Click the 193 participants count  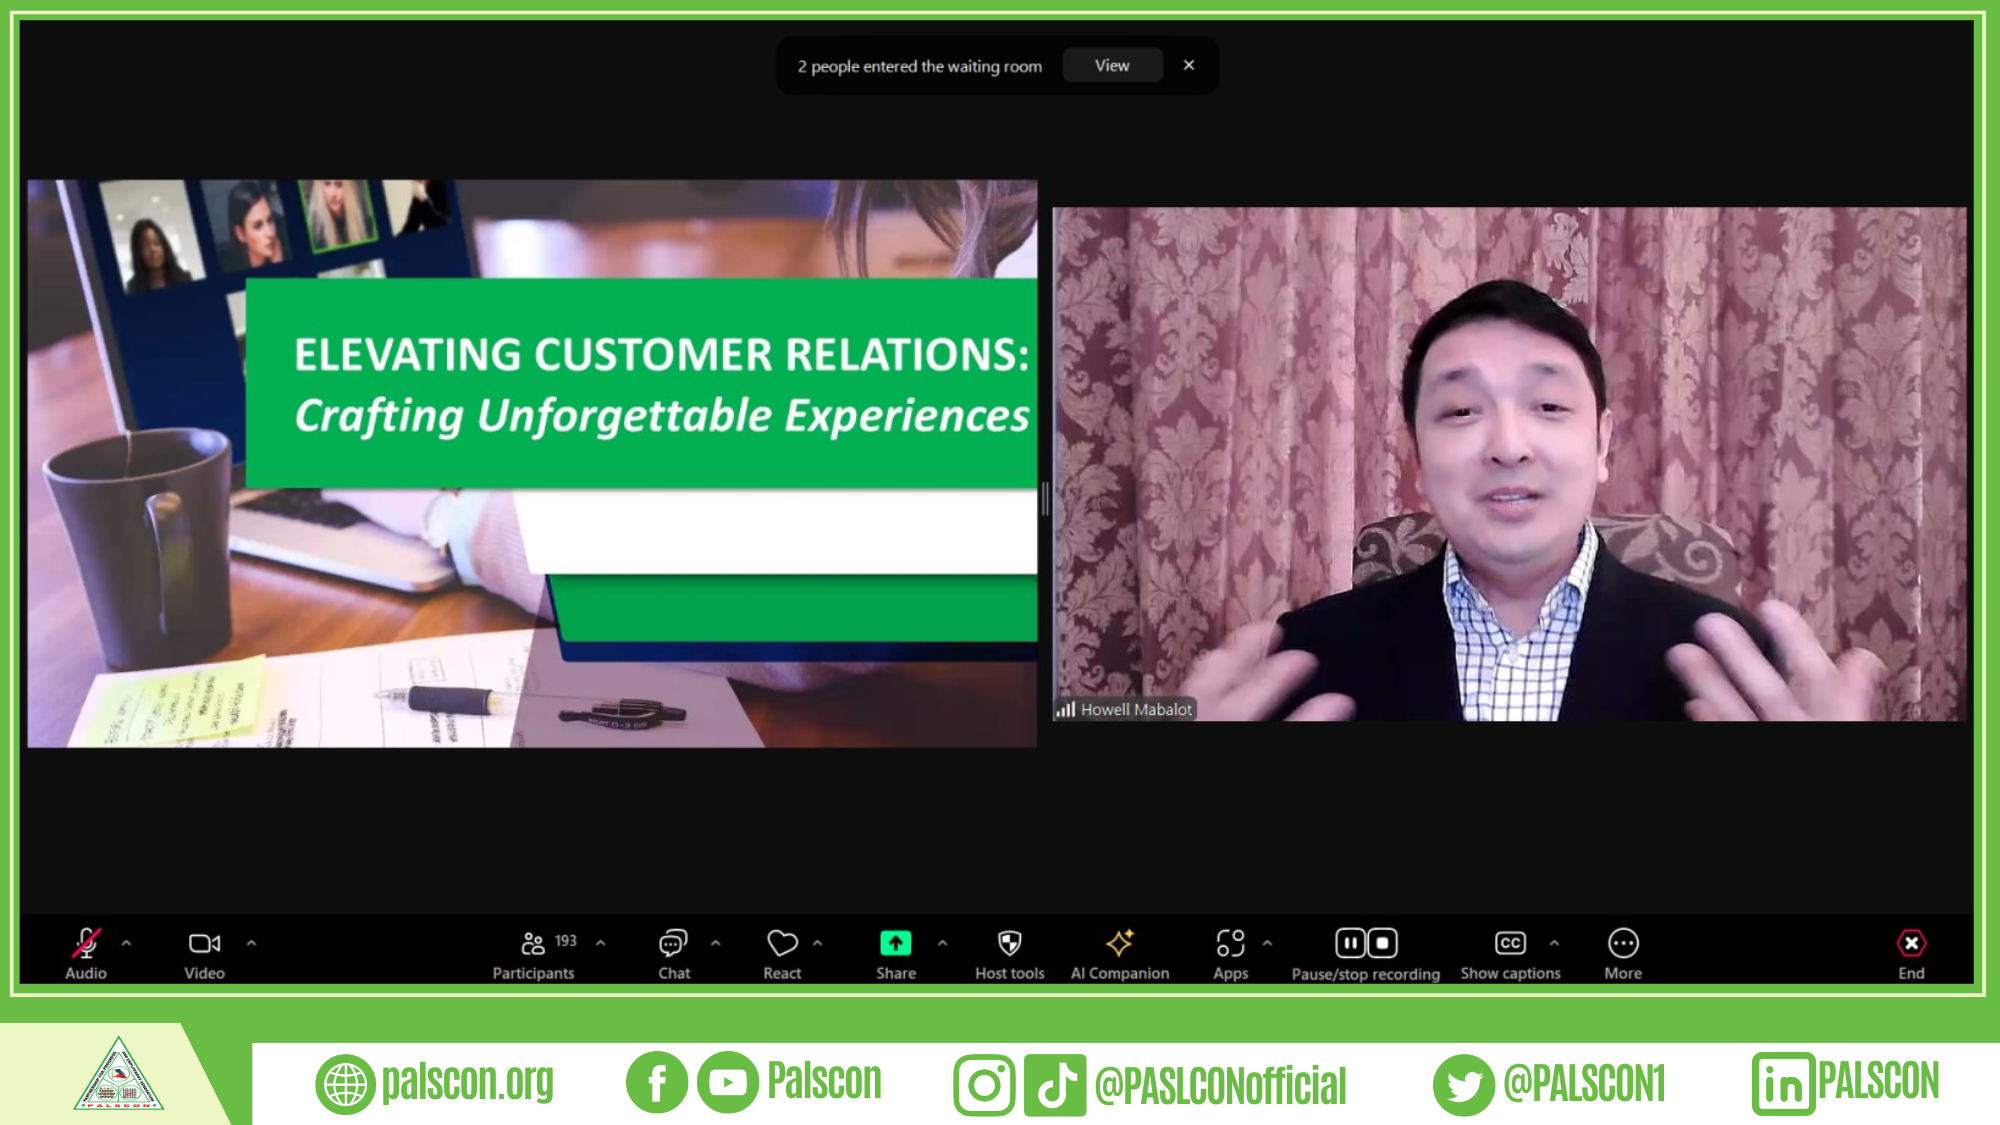(566, 940)
